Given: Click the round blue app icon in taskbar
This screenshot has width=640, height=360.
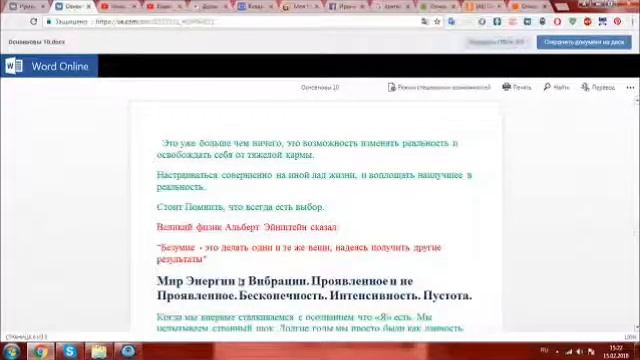Looking at the screenshot, I should [x=128, y=351].
